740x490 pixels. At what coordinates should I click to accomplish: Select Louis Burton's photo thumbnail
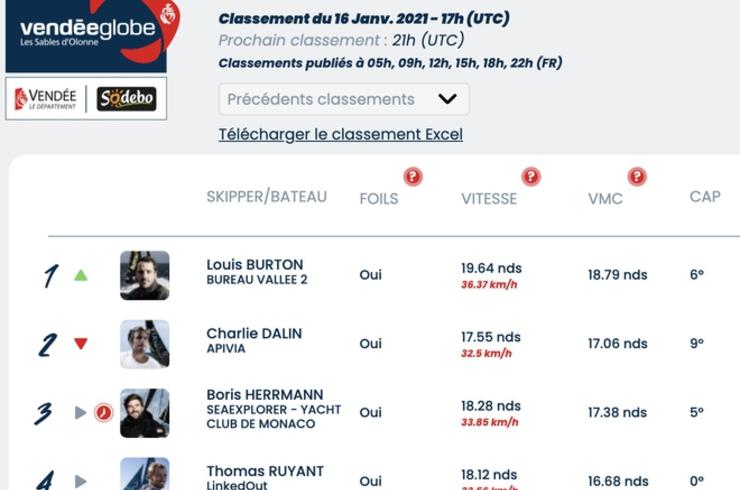145,275
